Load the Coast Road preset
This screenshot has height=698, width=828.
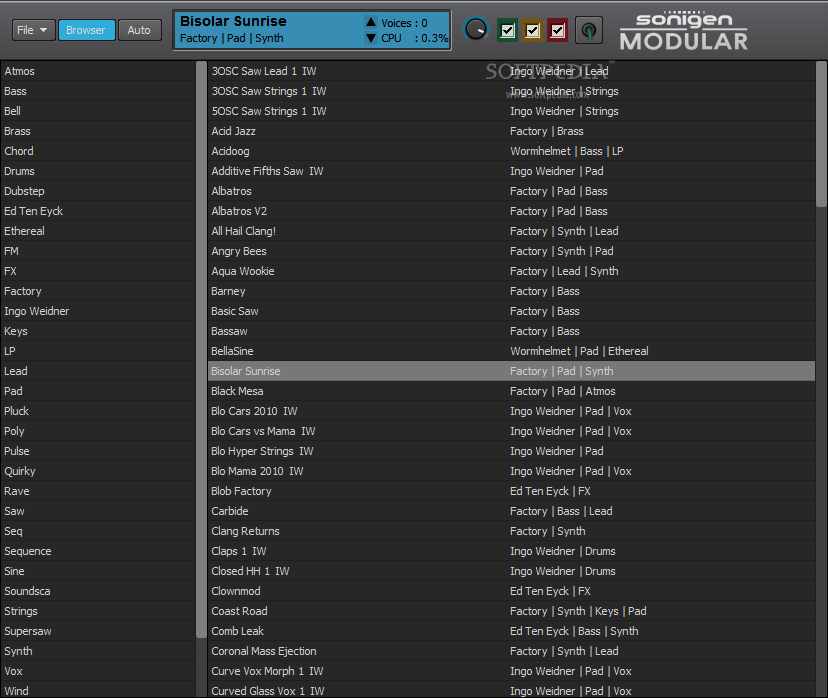click(x=512, y=611)
